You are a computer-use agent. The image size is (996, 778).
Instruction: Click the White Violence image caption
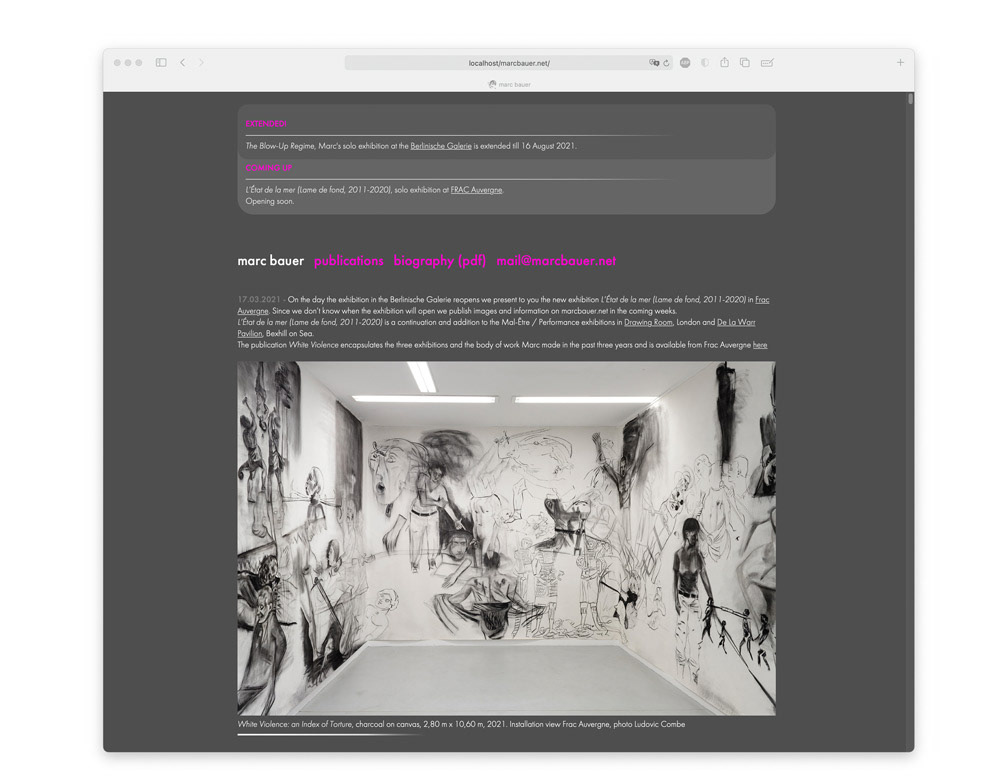pos(461,724)
